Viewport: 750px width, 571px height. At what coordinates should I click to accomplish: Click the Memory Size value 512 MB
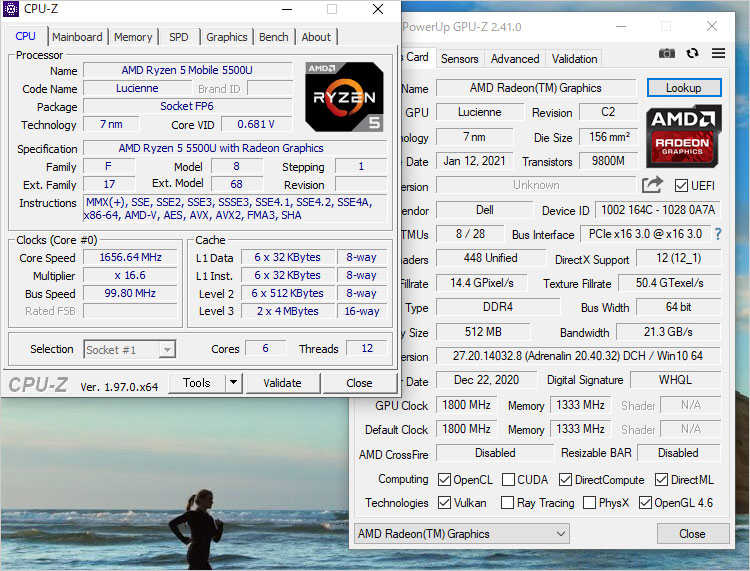[x=483, y=332]
